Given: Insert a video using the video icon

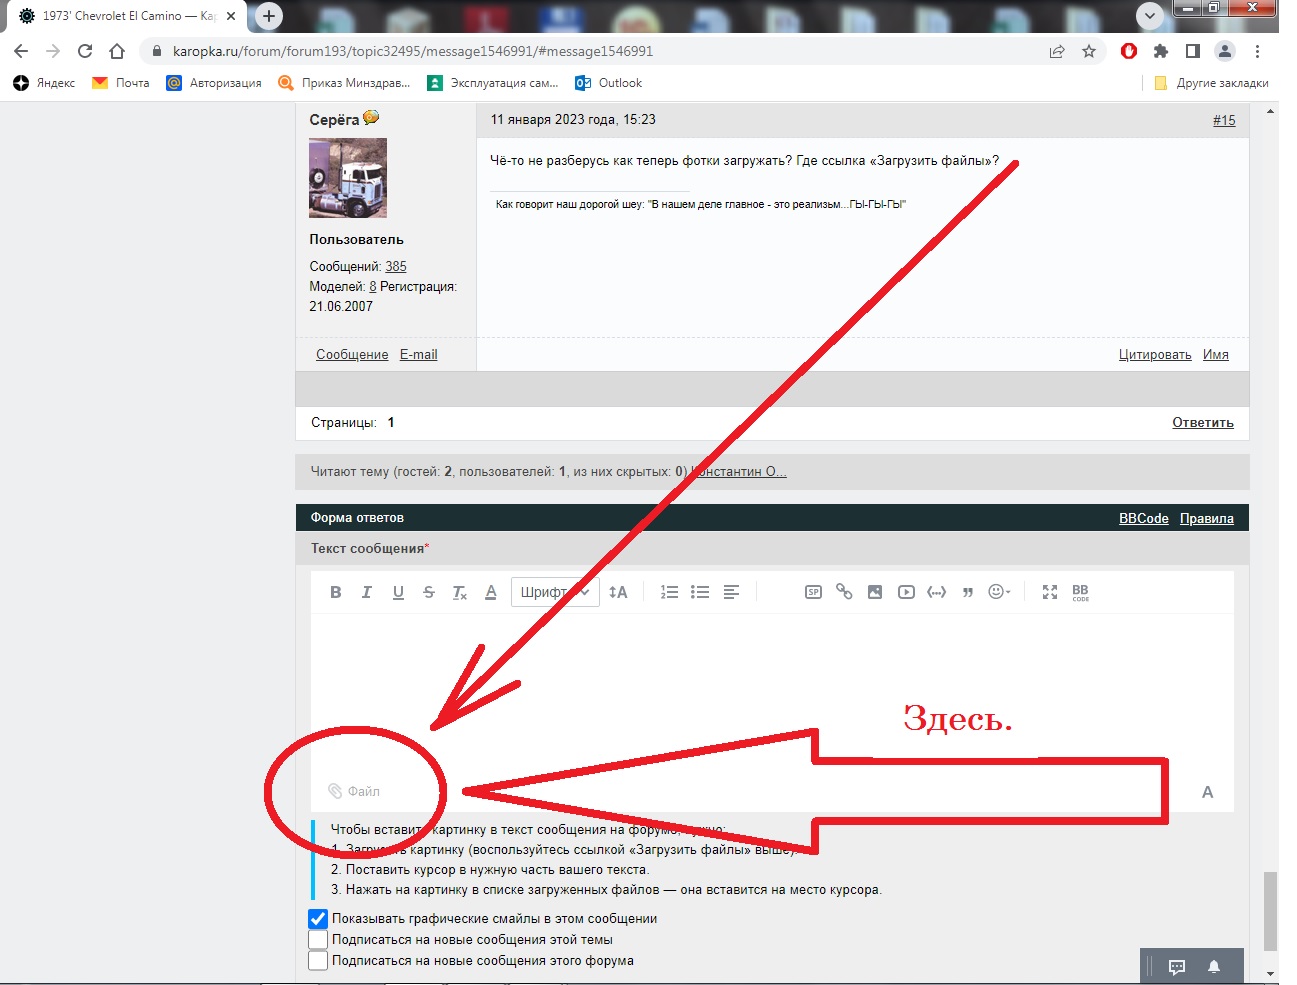Looking at the screenshot, I should coord(906,592).
